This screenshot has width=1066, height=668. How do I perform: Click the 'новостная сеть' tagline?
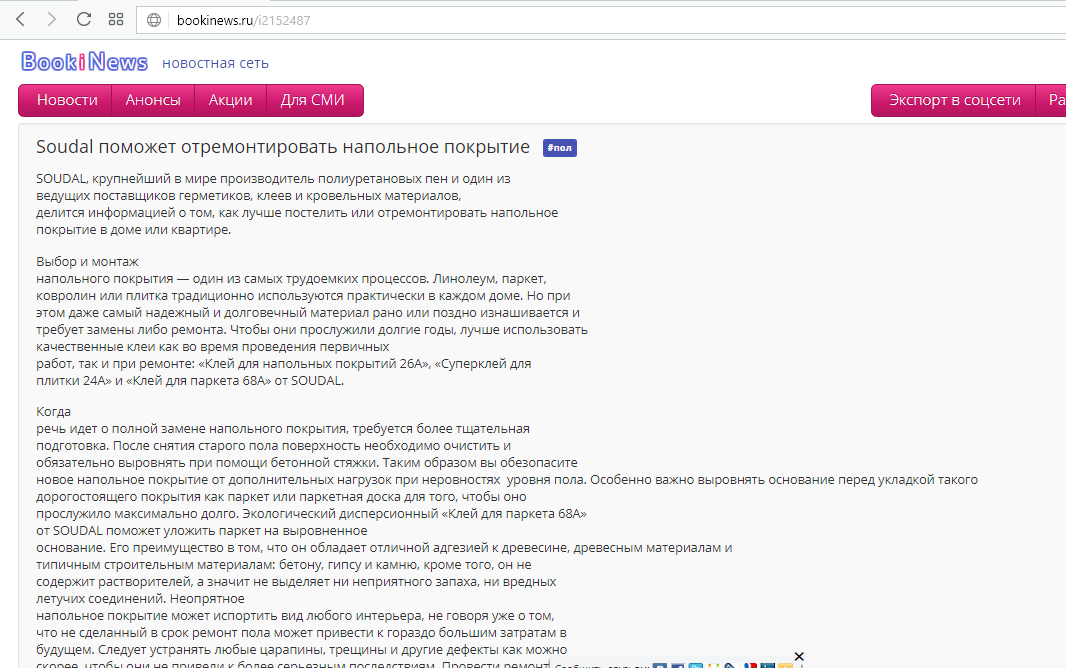coord(215,63)
